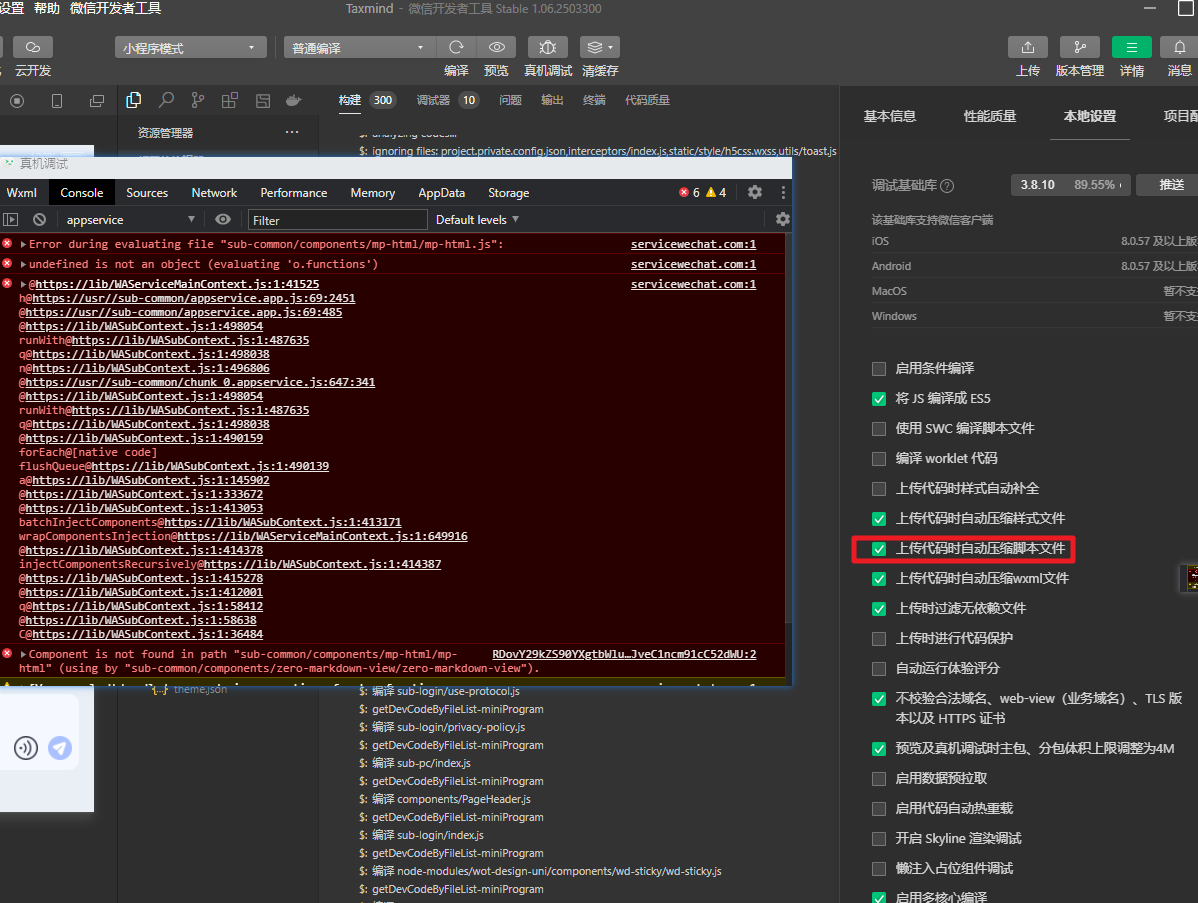1198x903 pixels.
Task: Collapse the WAServiceMainContext stack trace error
Action: click(24, 284)
